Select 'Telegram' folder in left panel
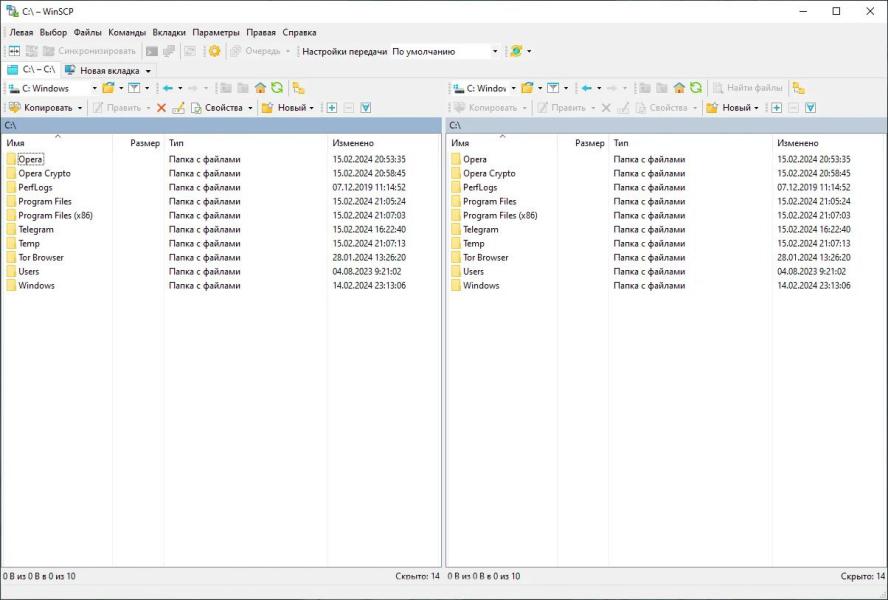Image resolution: width=888 pixels, height=600 pixels. (36, 229)
